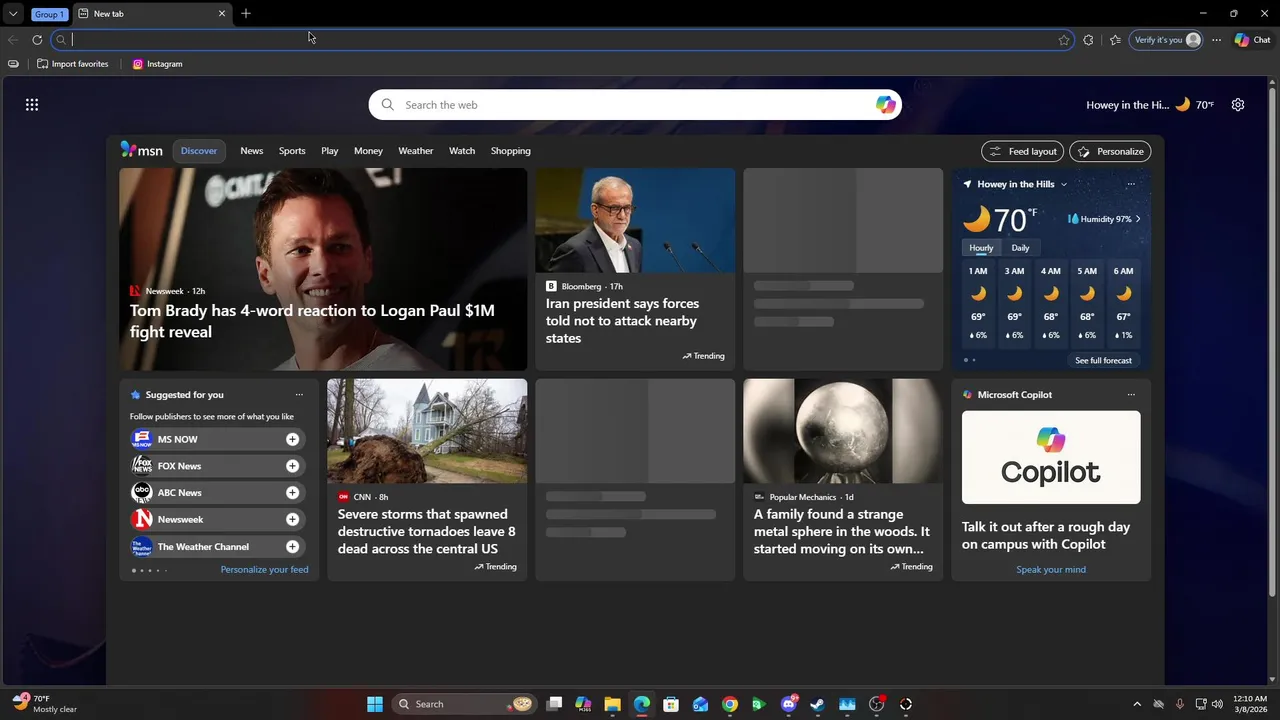Follow FOX News with the plus button
The image size is (1280, 720).
(292, 466)
